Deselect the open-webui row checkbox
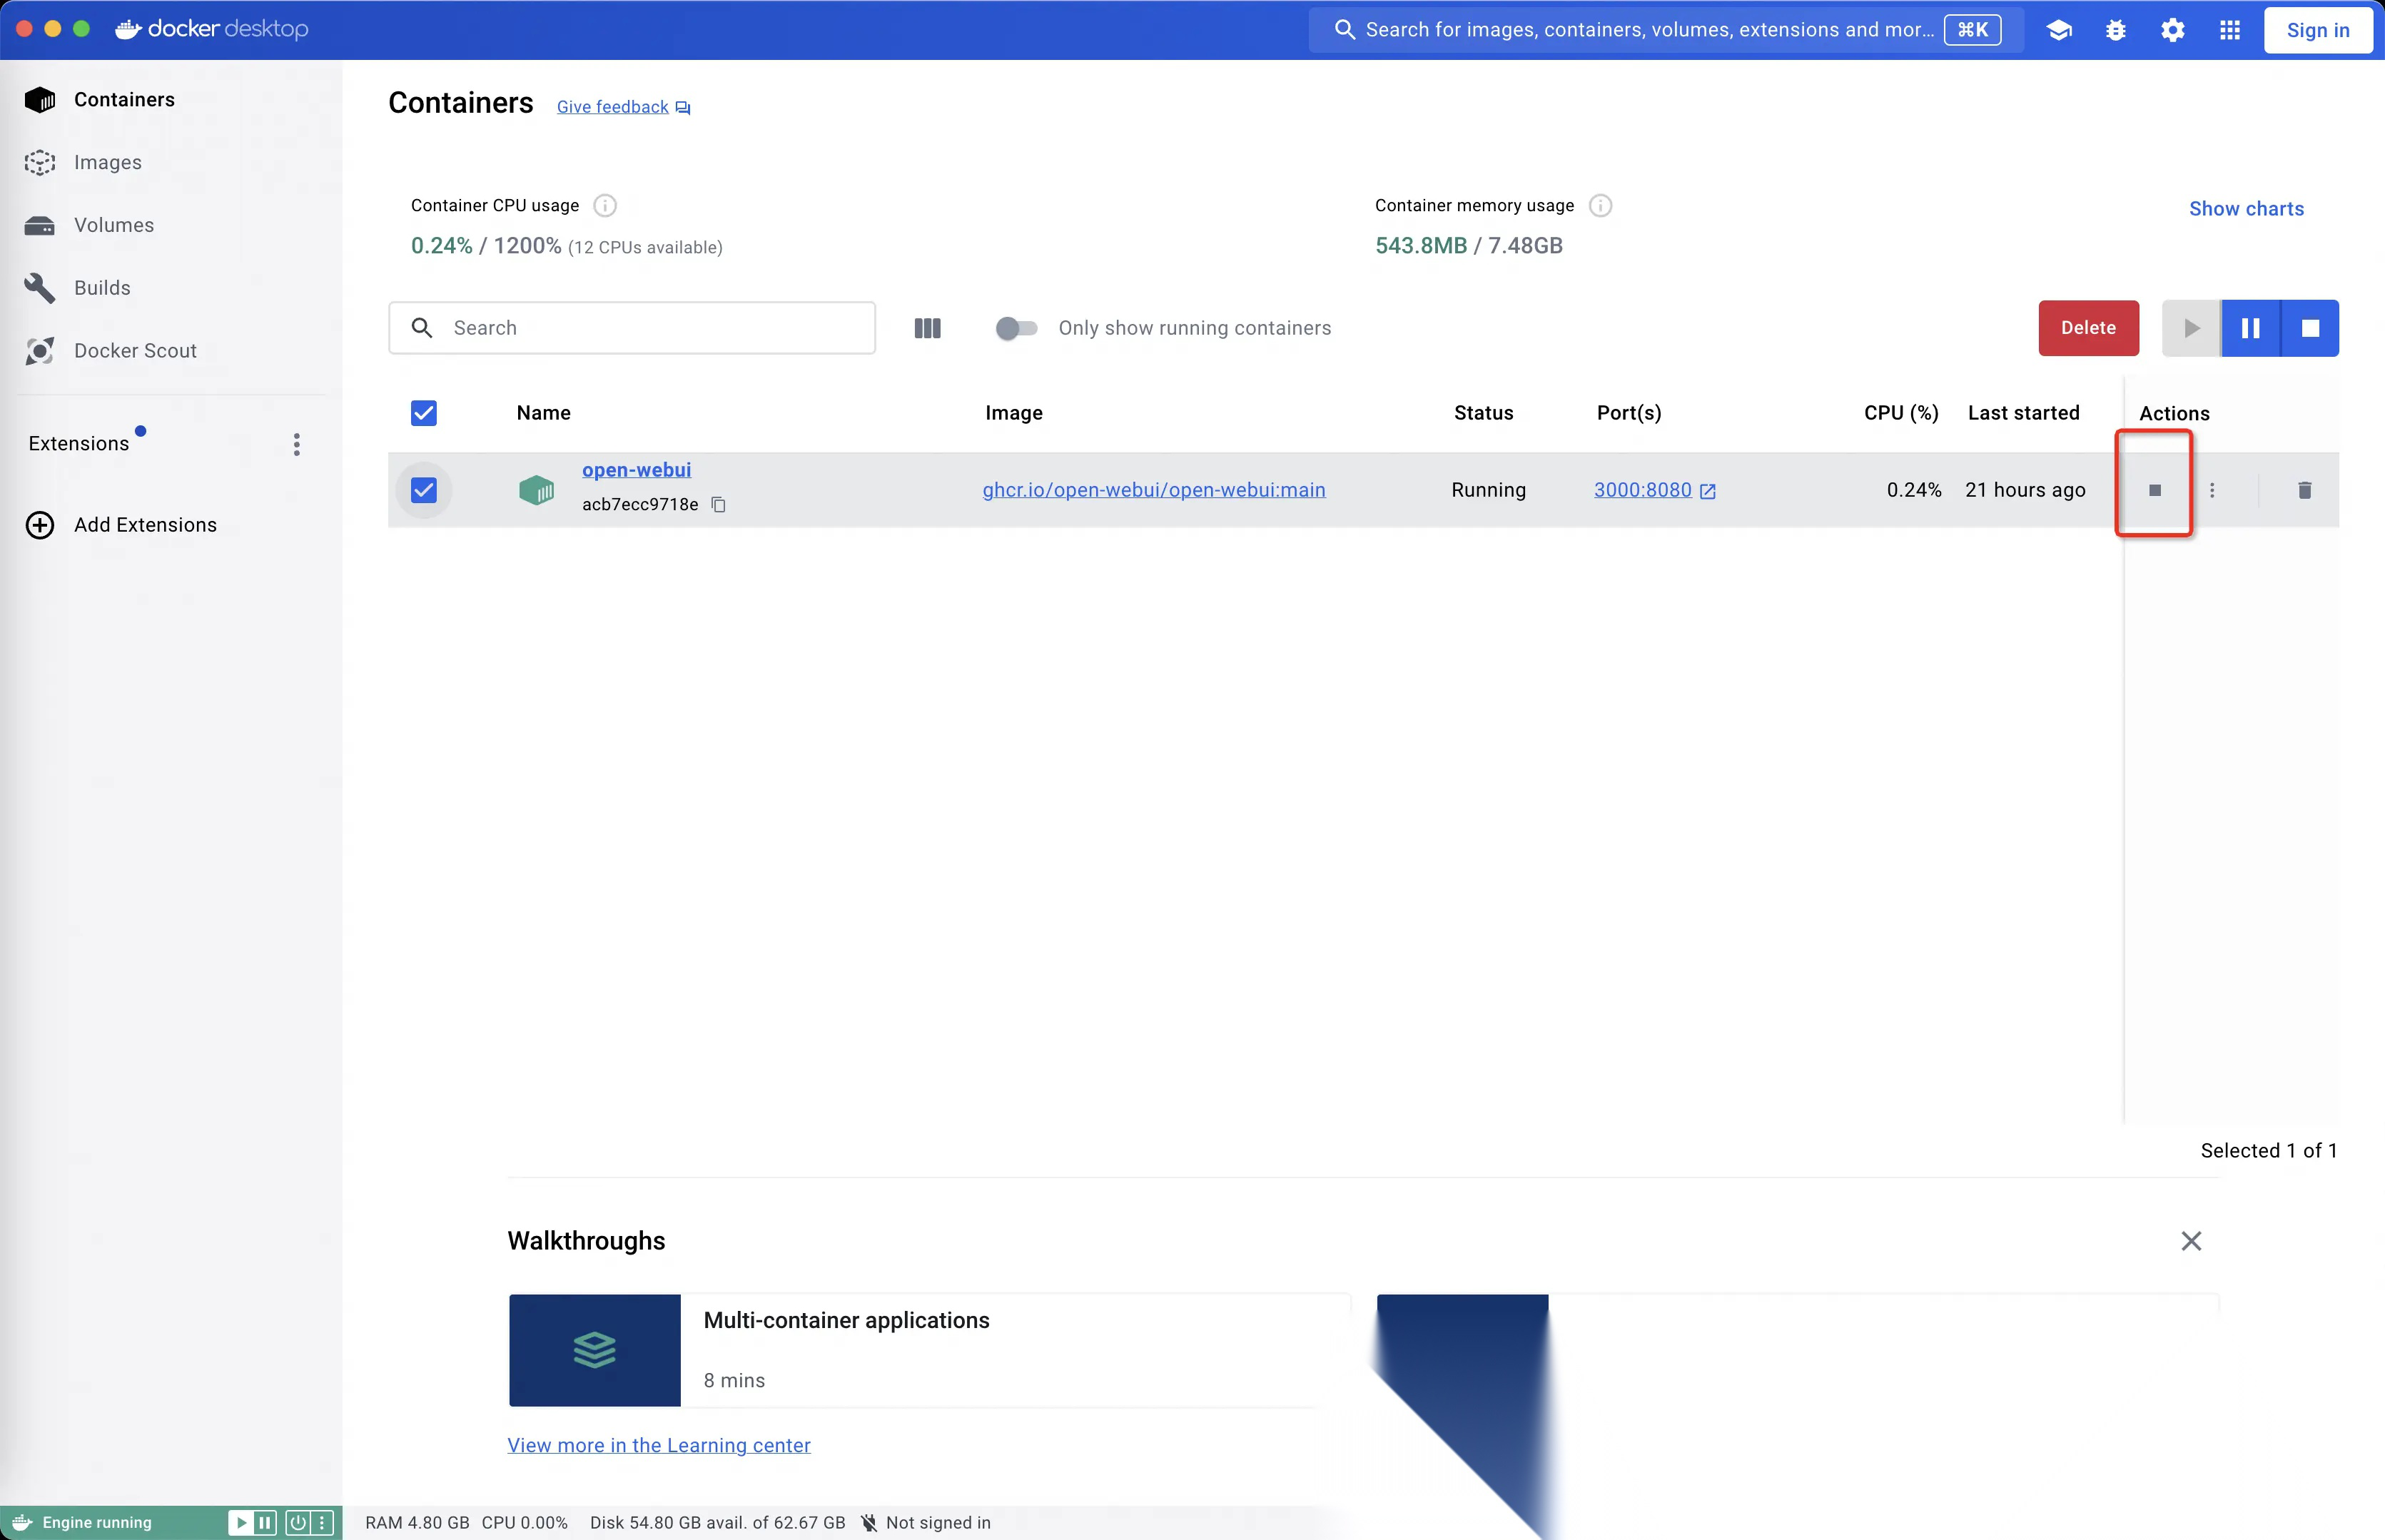2385x1540 pixels. tap(424, 490)
